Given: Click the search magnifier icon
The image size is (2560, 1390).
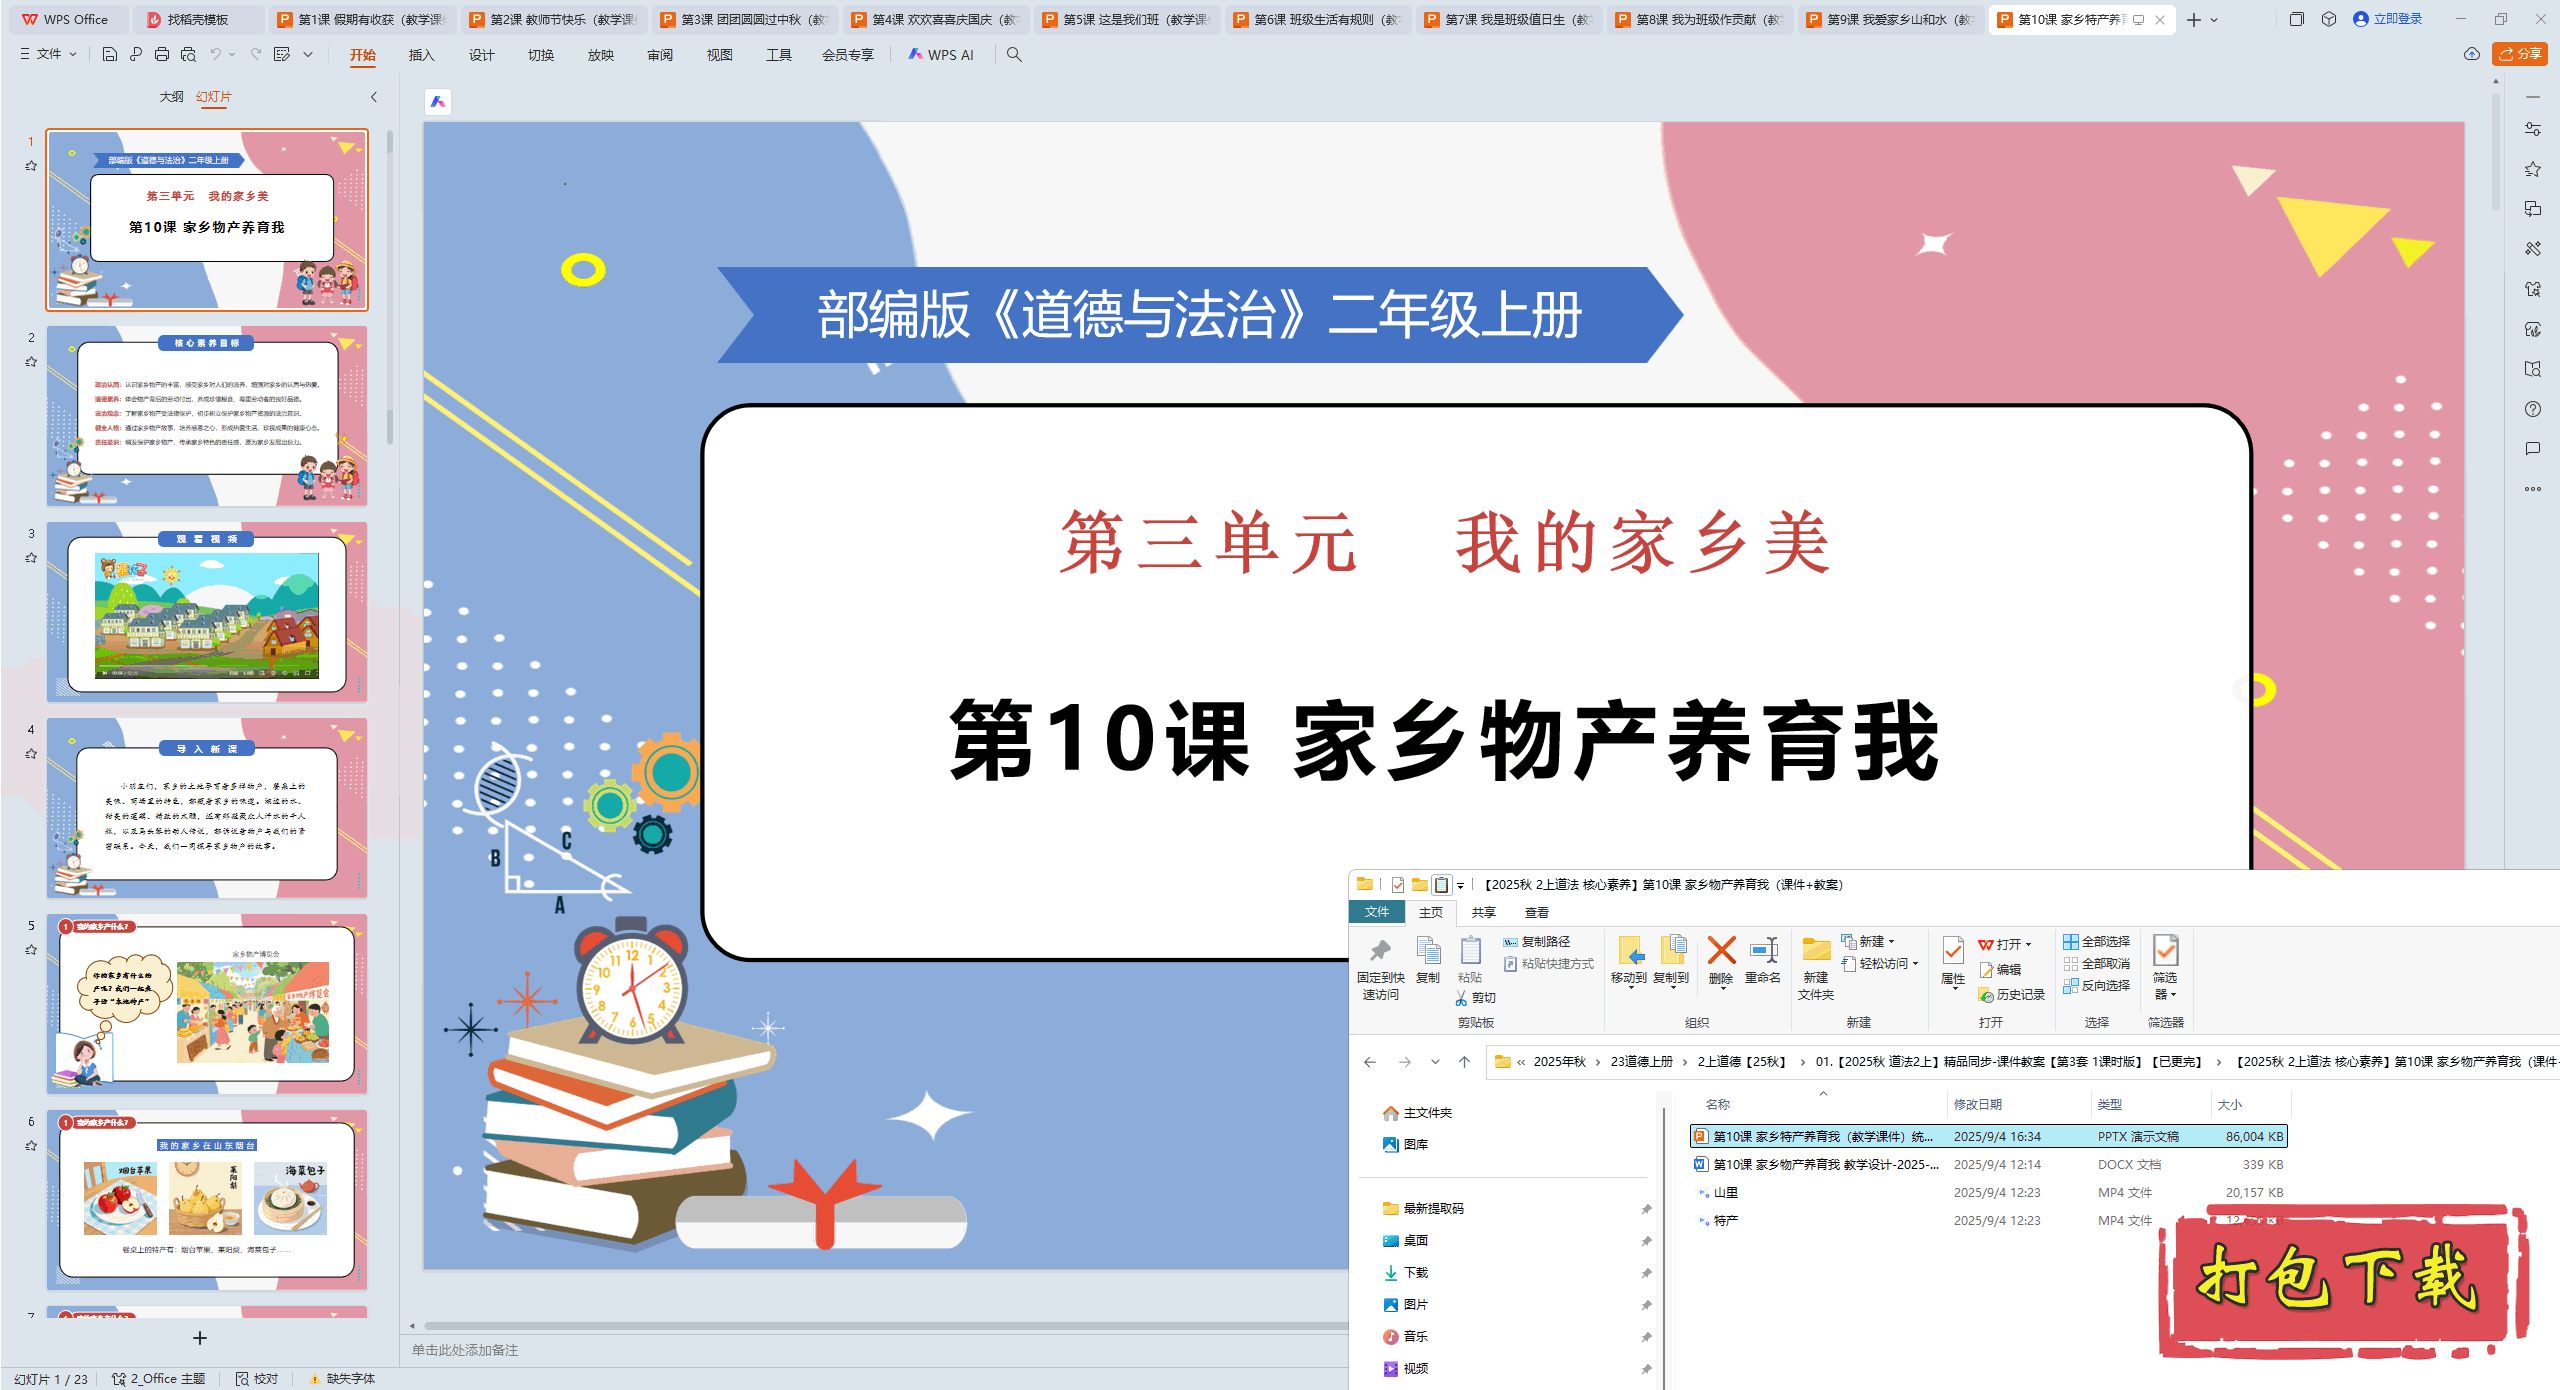Looking at the screenshot, I should tap(1014, 55).
